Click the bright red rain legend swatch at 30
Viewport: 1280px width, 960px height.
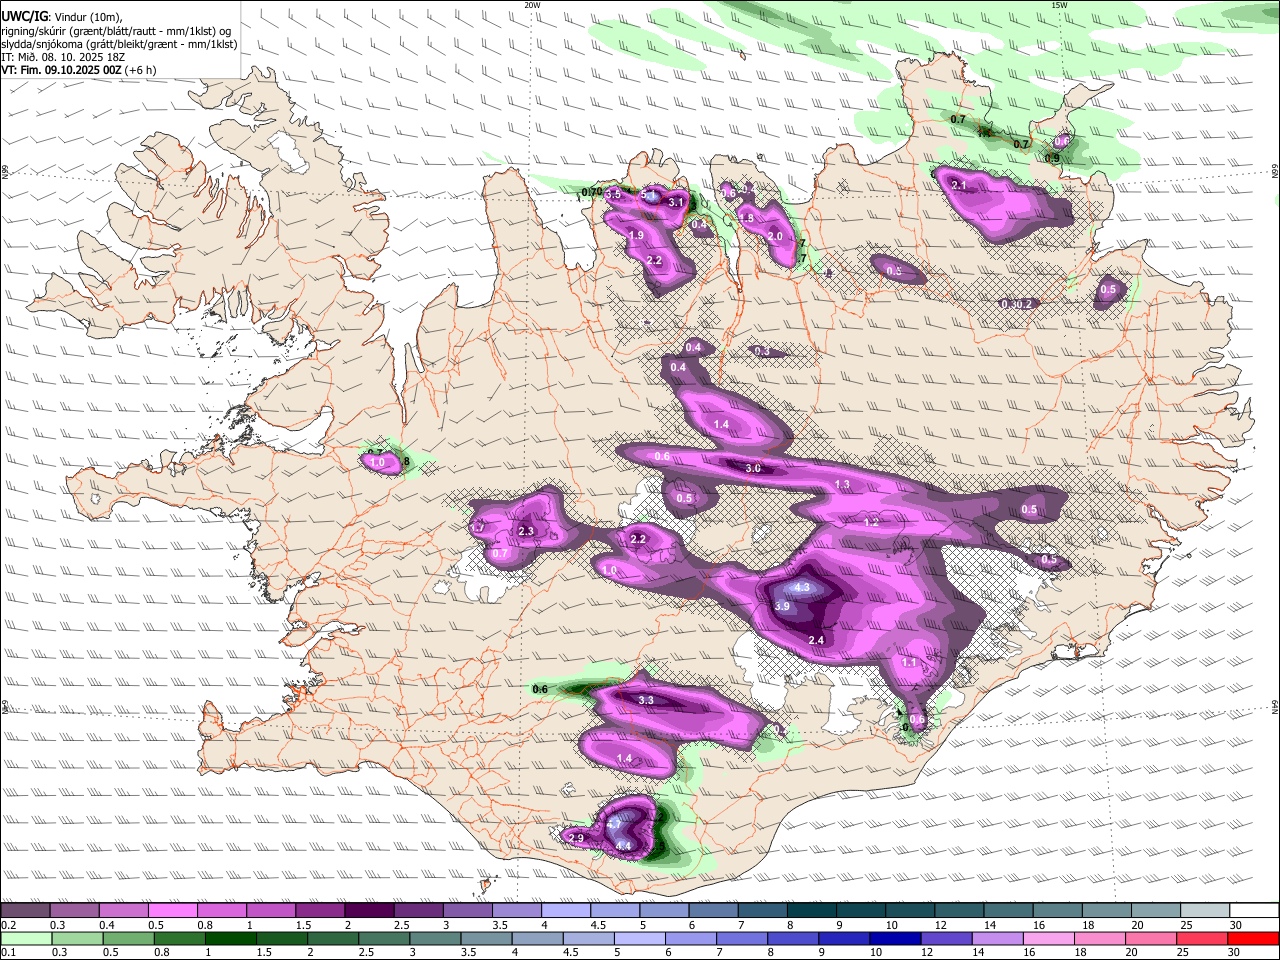1254,939
